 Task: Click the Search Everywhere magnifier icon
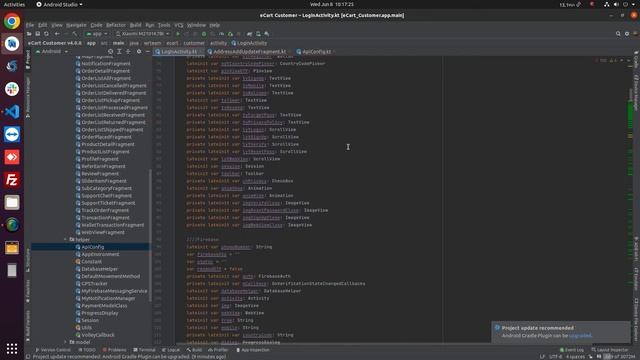point(618,34)
